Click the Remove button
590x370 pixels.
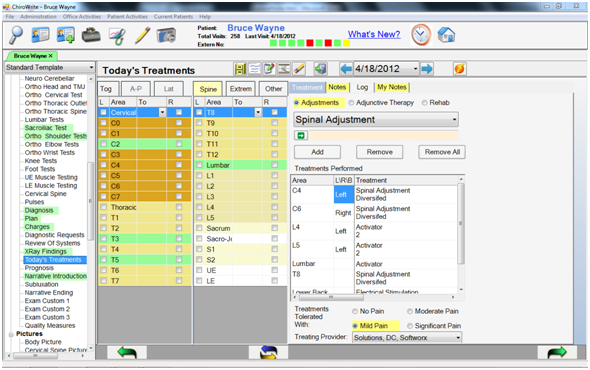point(380,152)
